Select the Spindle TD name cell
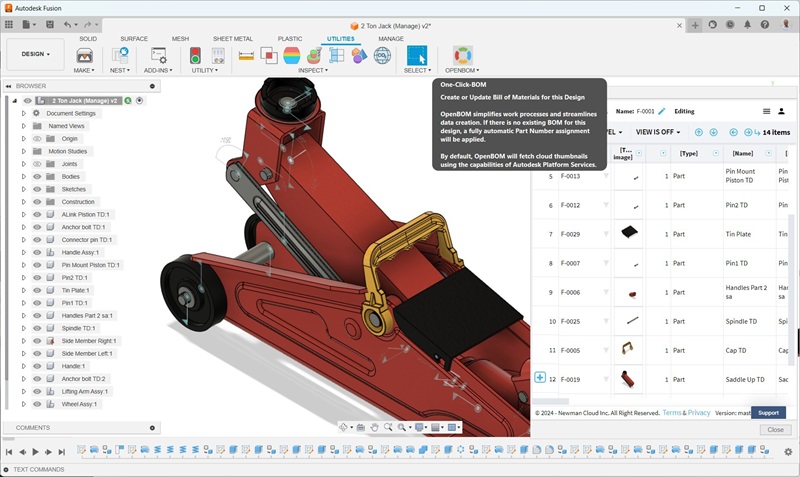 click(x=749, y=321)
